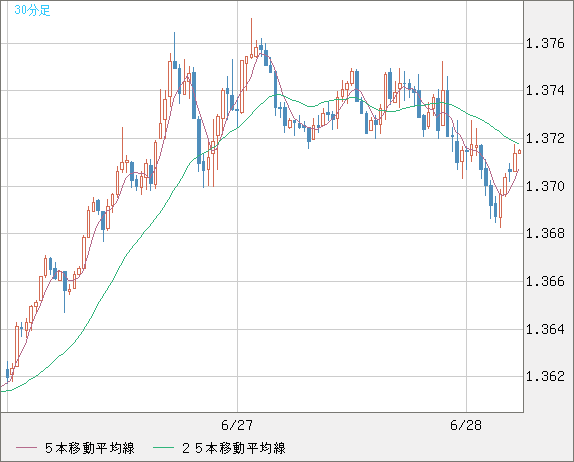The image size is (574, 462).
Task: Click the green 25本移動平均線 legend line swatch
Action: tap(163, 448)
